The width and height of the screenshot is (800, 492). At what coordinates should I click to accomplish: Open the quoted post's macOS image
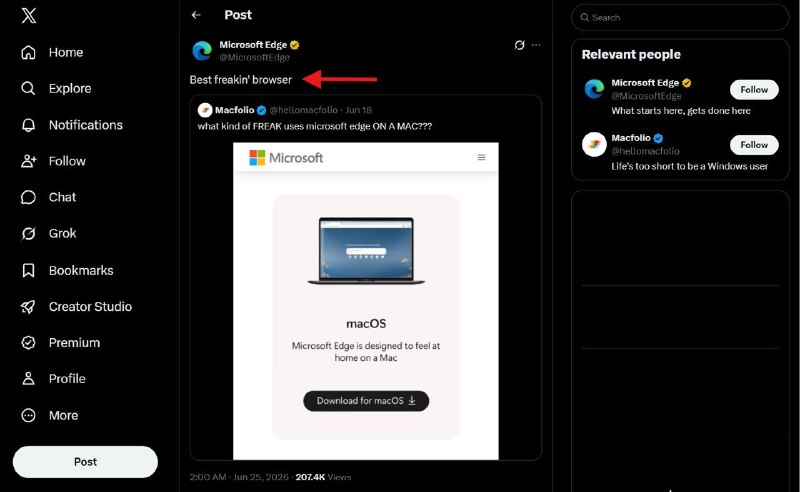pos(366,301)
